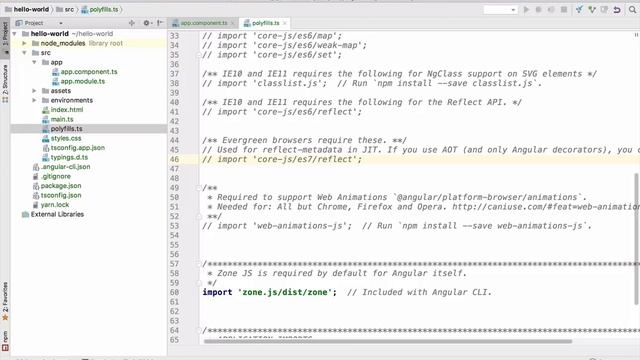The width and height of the screenshot is (640, 360).
Task: Open Project panel settings gear
Action: [146, 23]
